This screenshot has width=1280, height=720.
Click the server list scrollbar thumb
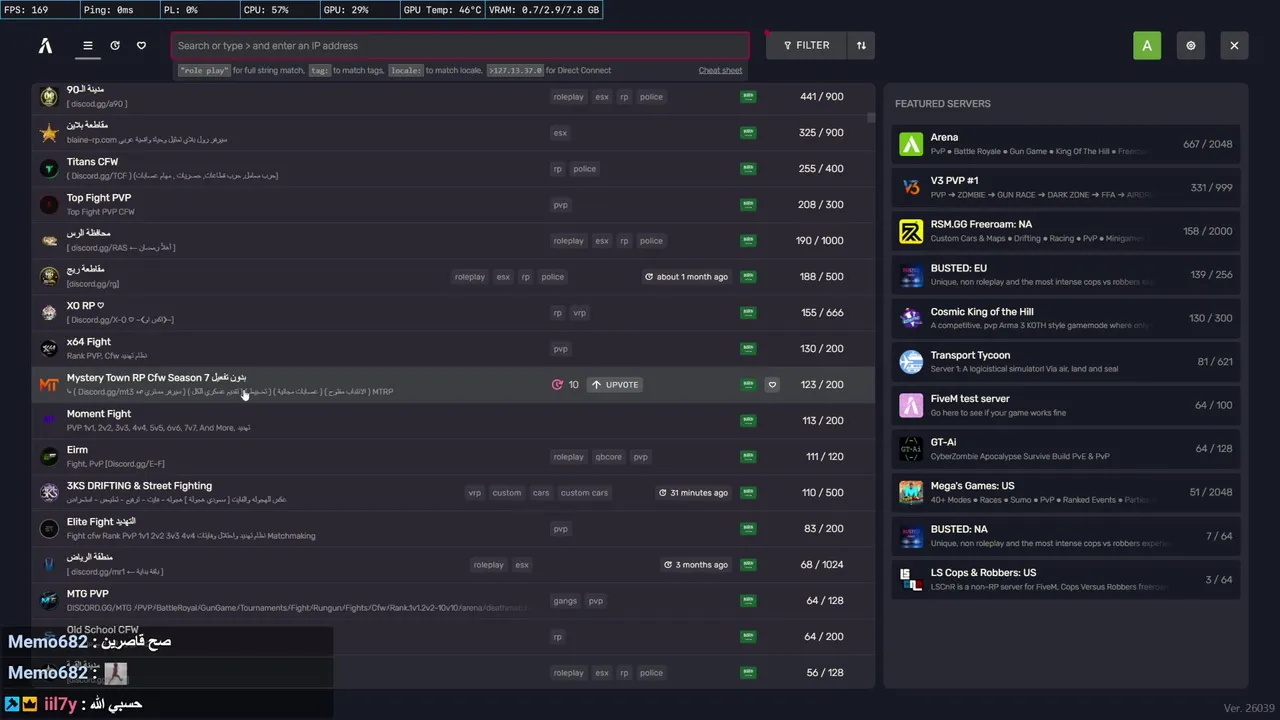coord(871,117)
